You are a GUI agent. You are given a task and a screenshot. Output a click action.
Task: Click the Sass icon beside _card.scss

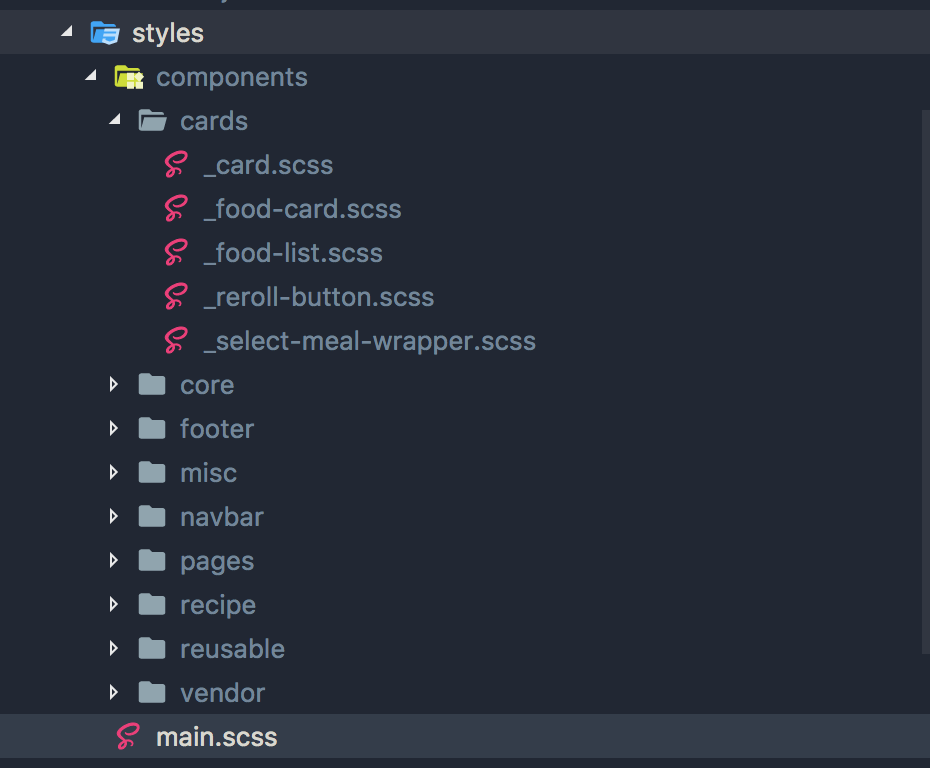pyautogui.click(x=176, y=164)
